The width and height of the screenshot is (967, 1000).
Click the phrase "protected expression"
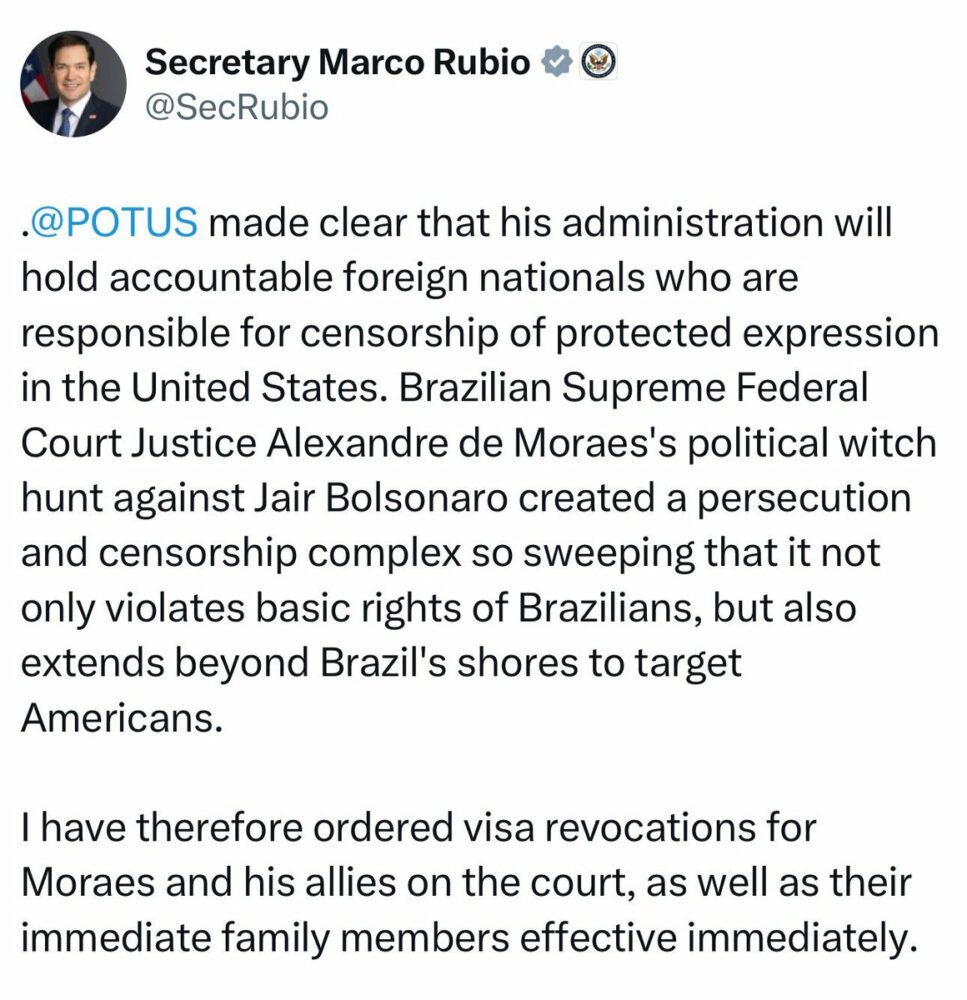[x=743, y=332]
